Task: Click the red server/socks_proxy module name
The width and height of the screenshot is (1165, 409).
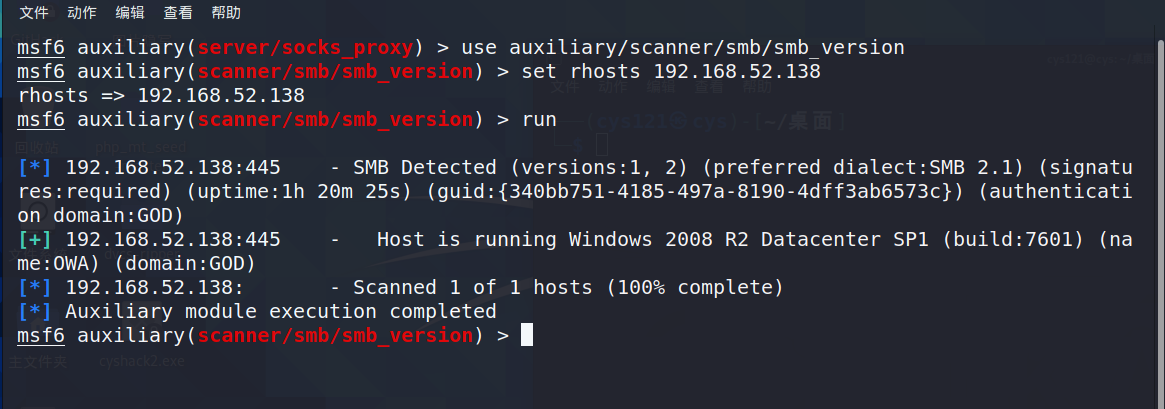Action: [x=305, y=48]
